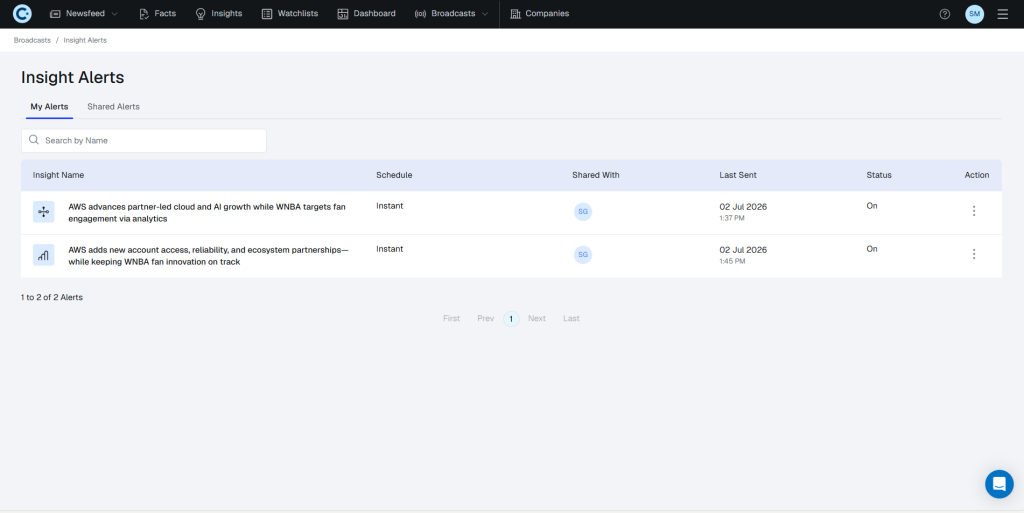Viewport: 1024px width, 513px height.
Task: Click the 1 to 2 of 2 Alerts text
Action: click(52, 297)
